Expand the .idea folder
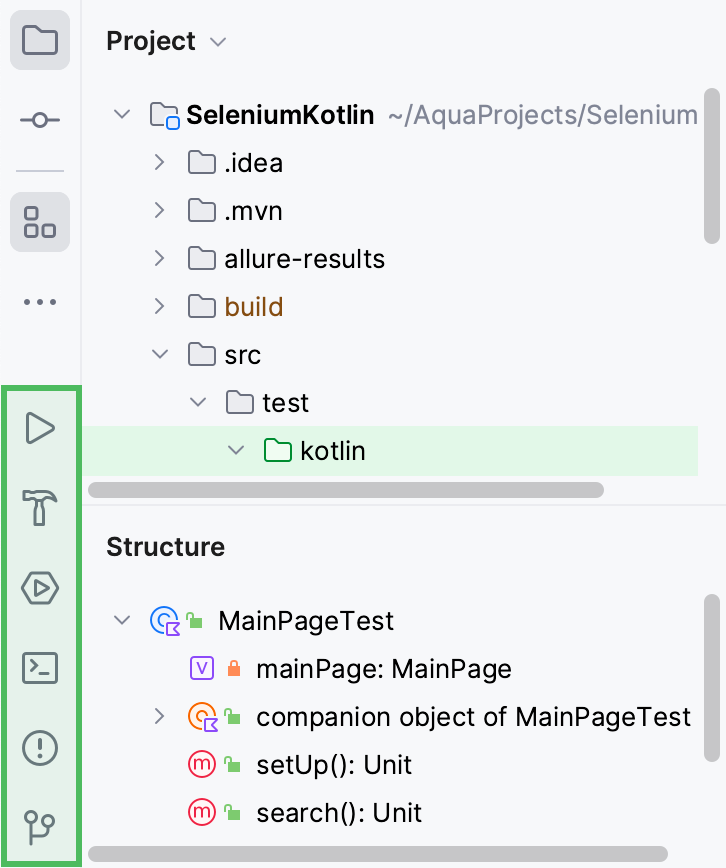Screen dimensions: 726x868 [x=159, y=163]
